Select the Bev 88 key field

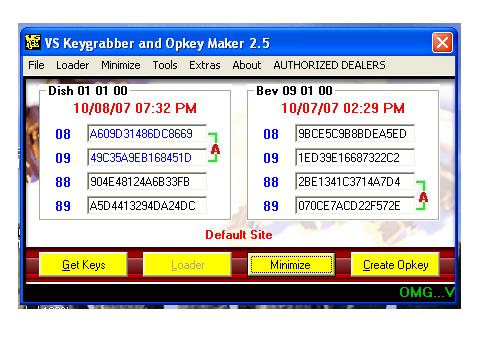355,182
